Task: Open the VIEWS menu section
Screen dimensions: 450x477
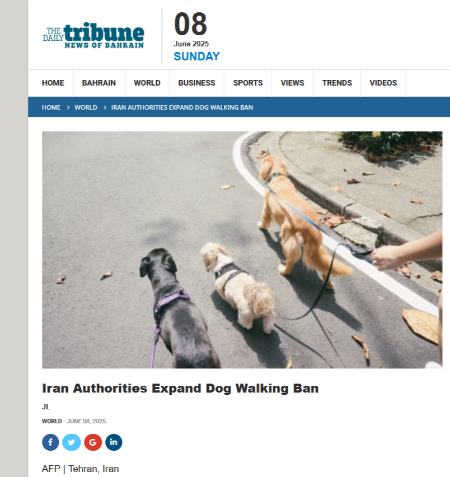Action: coord(292,83)
